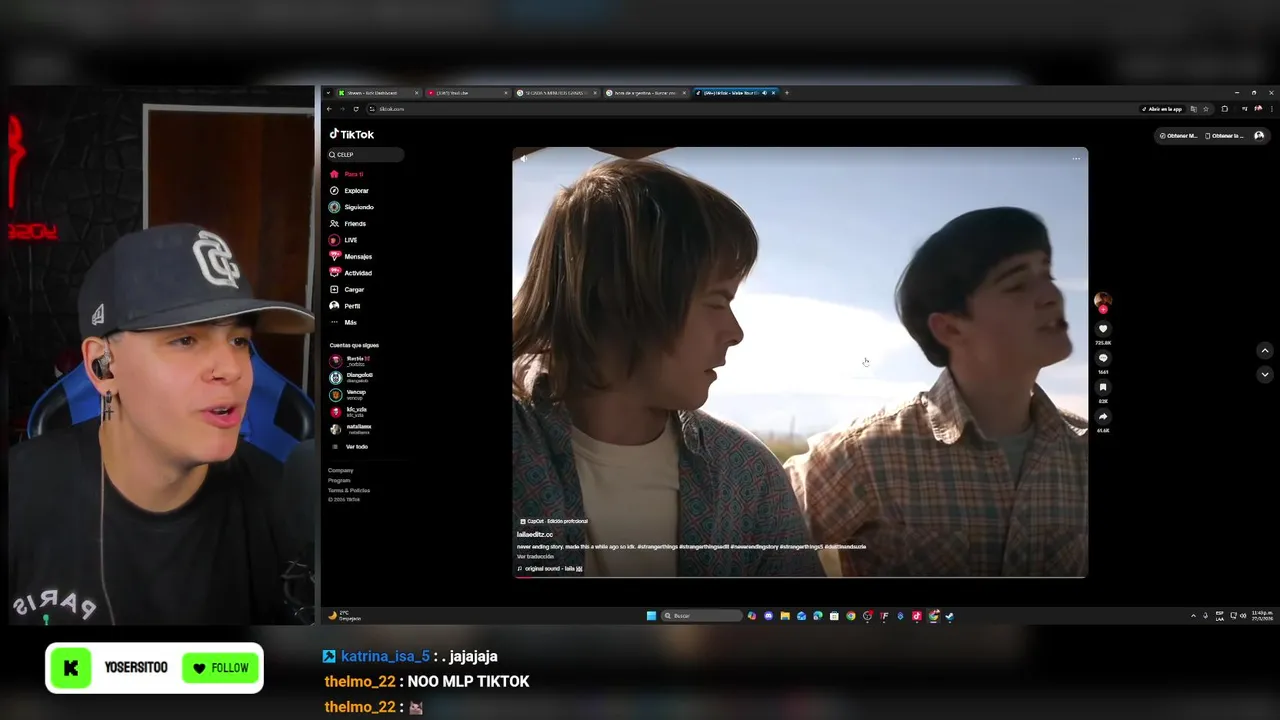Viewport: 1280px width, 720px height.
Task: Share the video with arrow icon
Action: click(x=1103, y=416)
